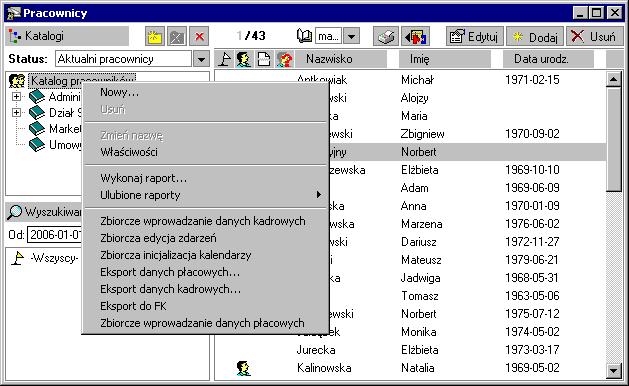Screen dimensions: 629x386
Task: Choose Eksport do FK
Action: point(205,306)
